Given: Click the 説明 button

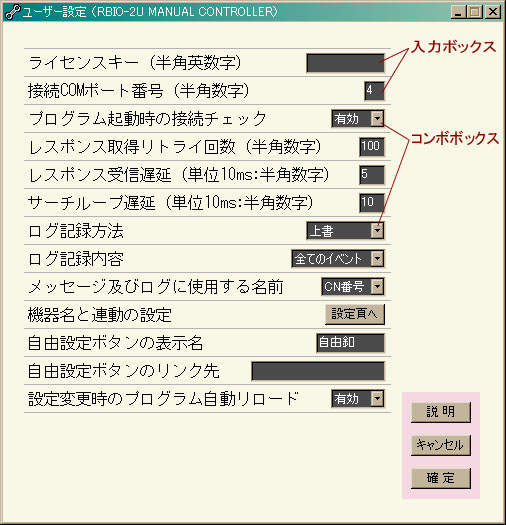Looking at the screenshot, I should [441, 412].
